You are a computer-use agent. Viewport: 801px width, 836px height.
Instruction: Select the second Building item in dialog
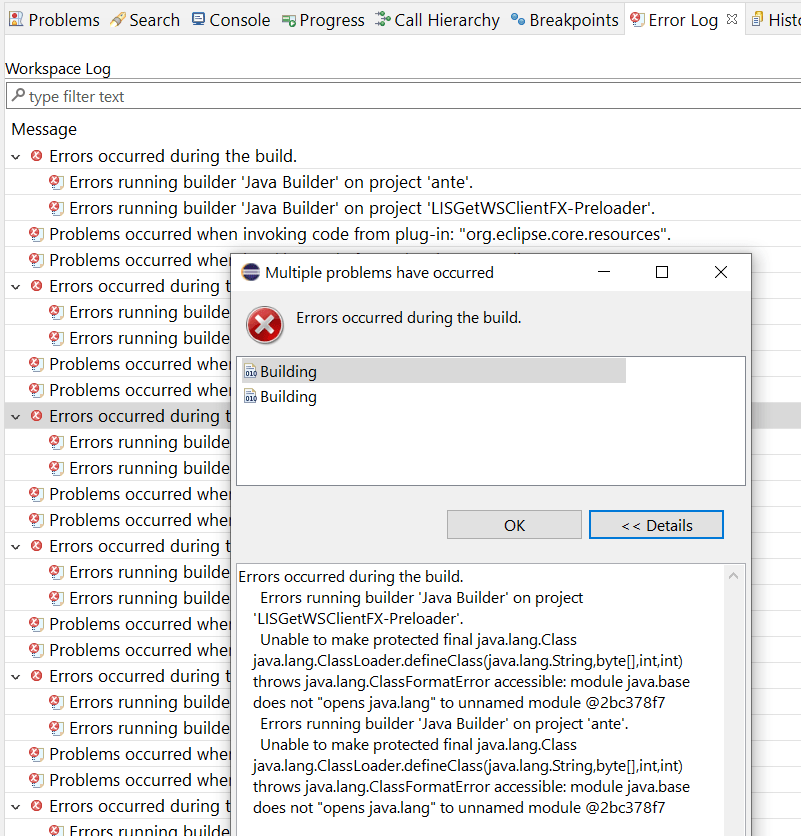coord(288,397)
